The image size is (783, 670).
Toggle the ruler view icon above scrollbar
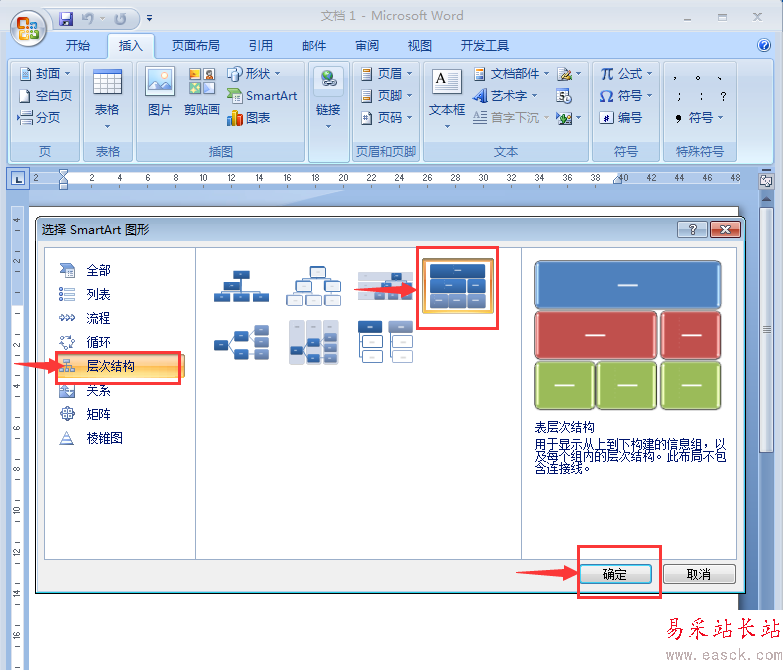[x=766, y=181]
